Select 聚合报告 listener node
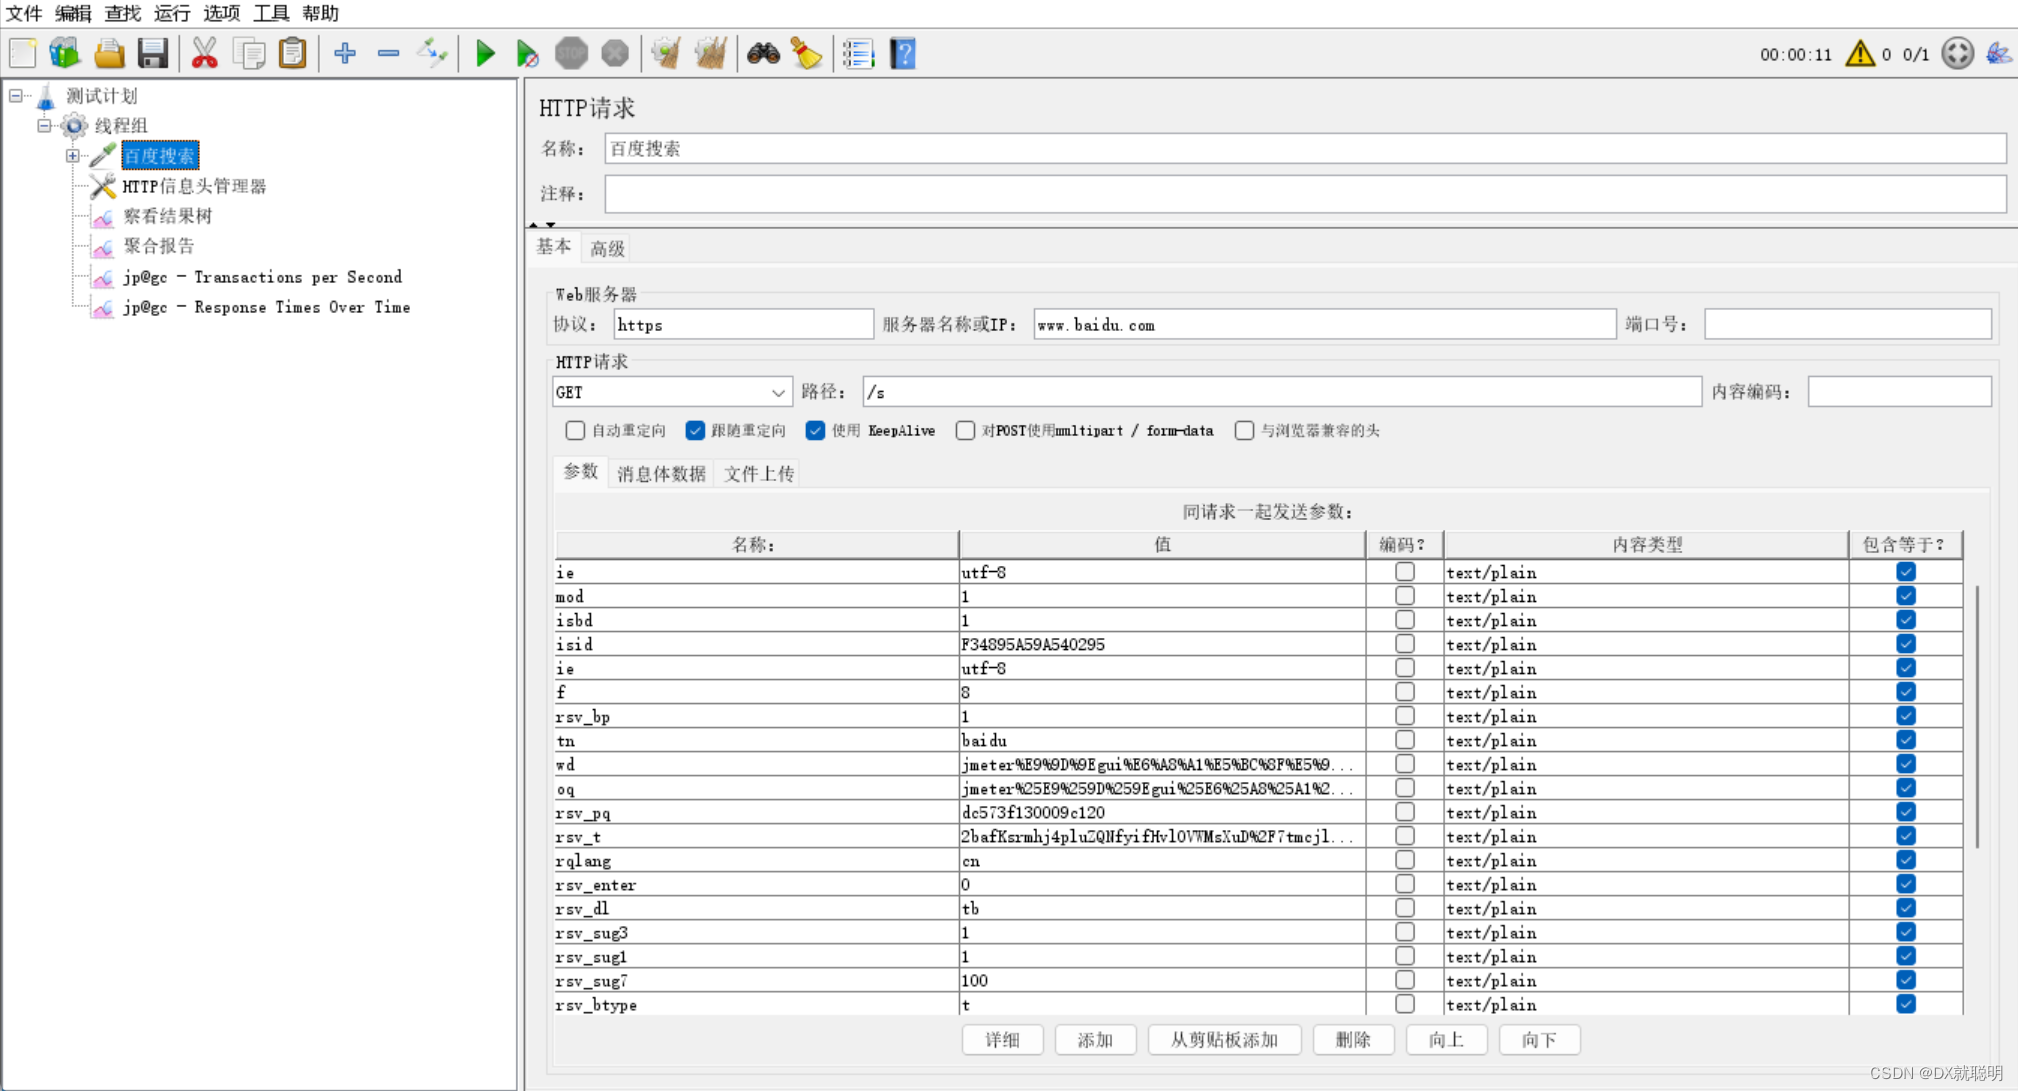 pos(159,246)
